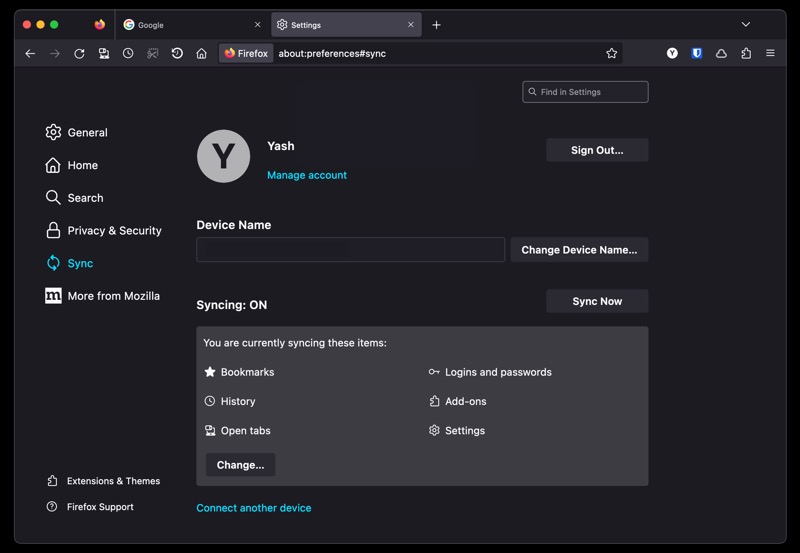Open a new tab with plus
The width and height of the screenshot is (800, 553).
tap(436, 24)
